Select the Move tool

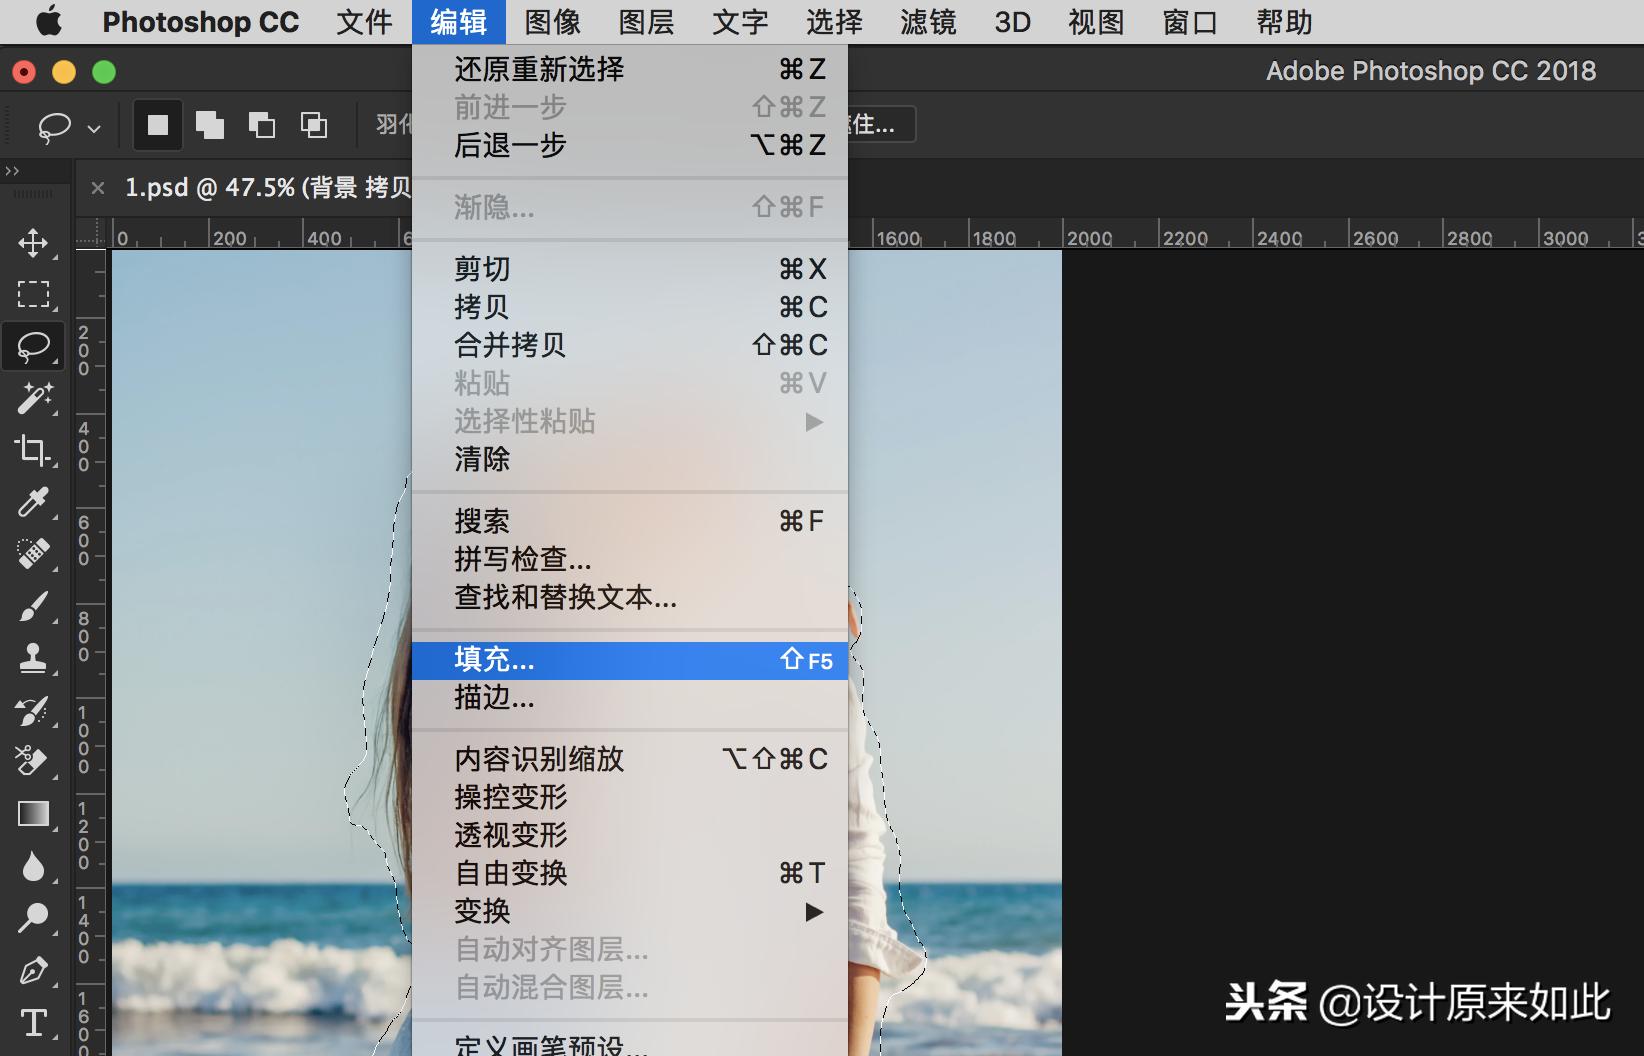point(33,243)
